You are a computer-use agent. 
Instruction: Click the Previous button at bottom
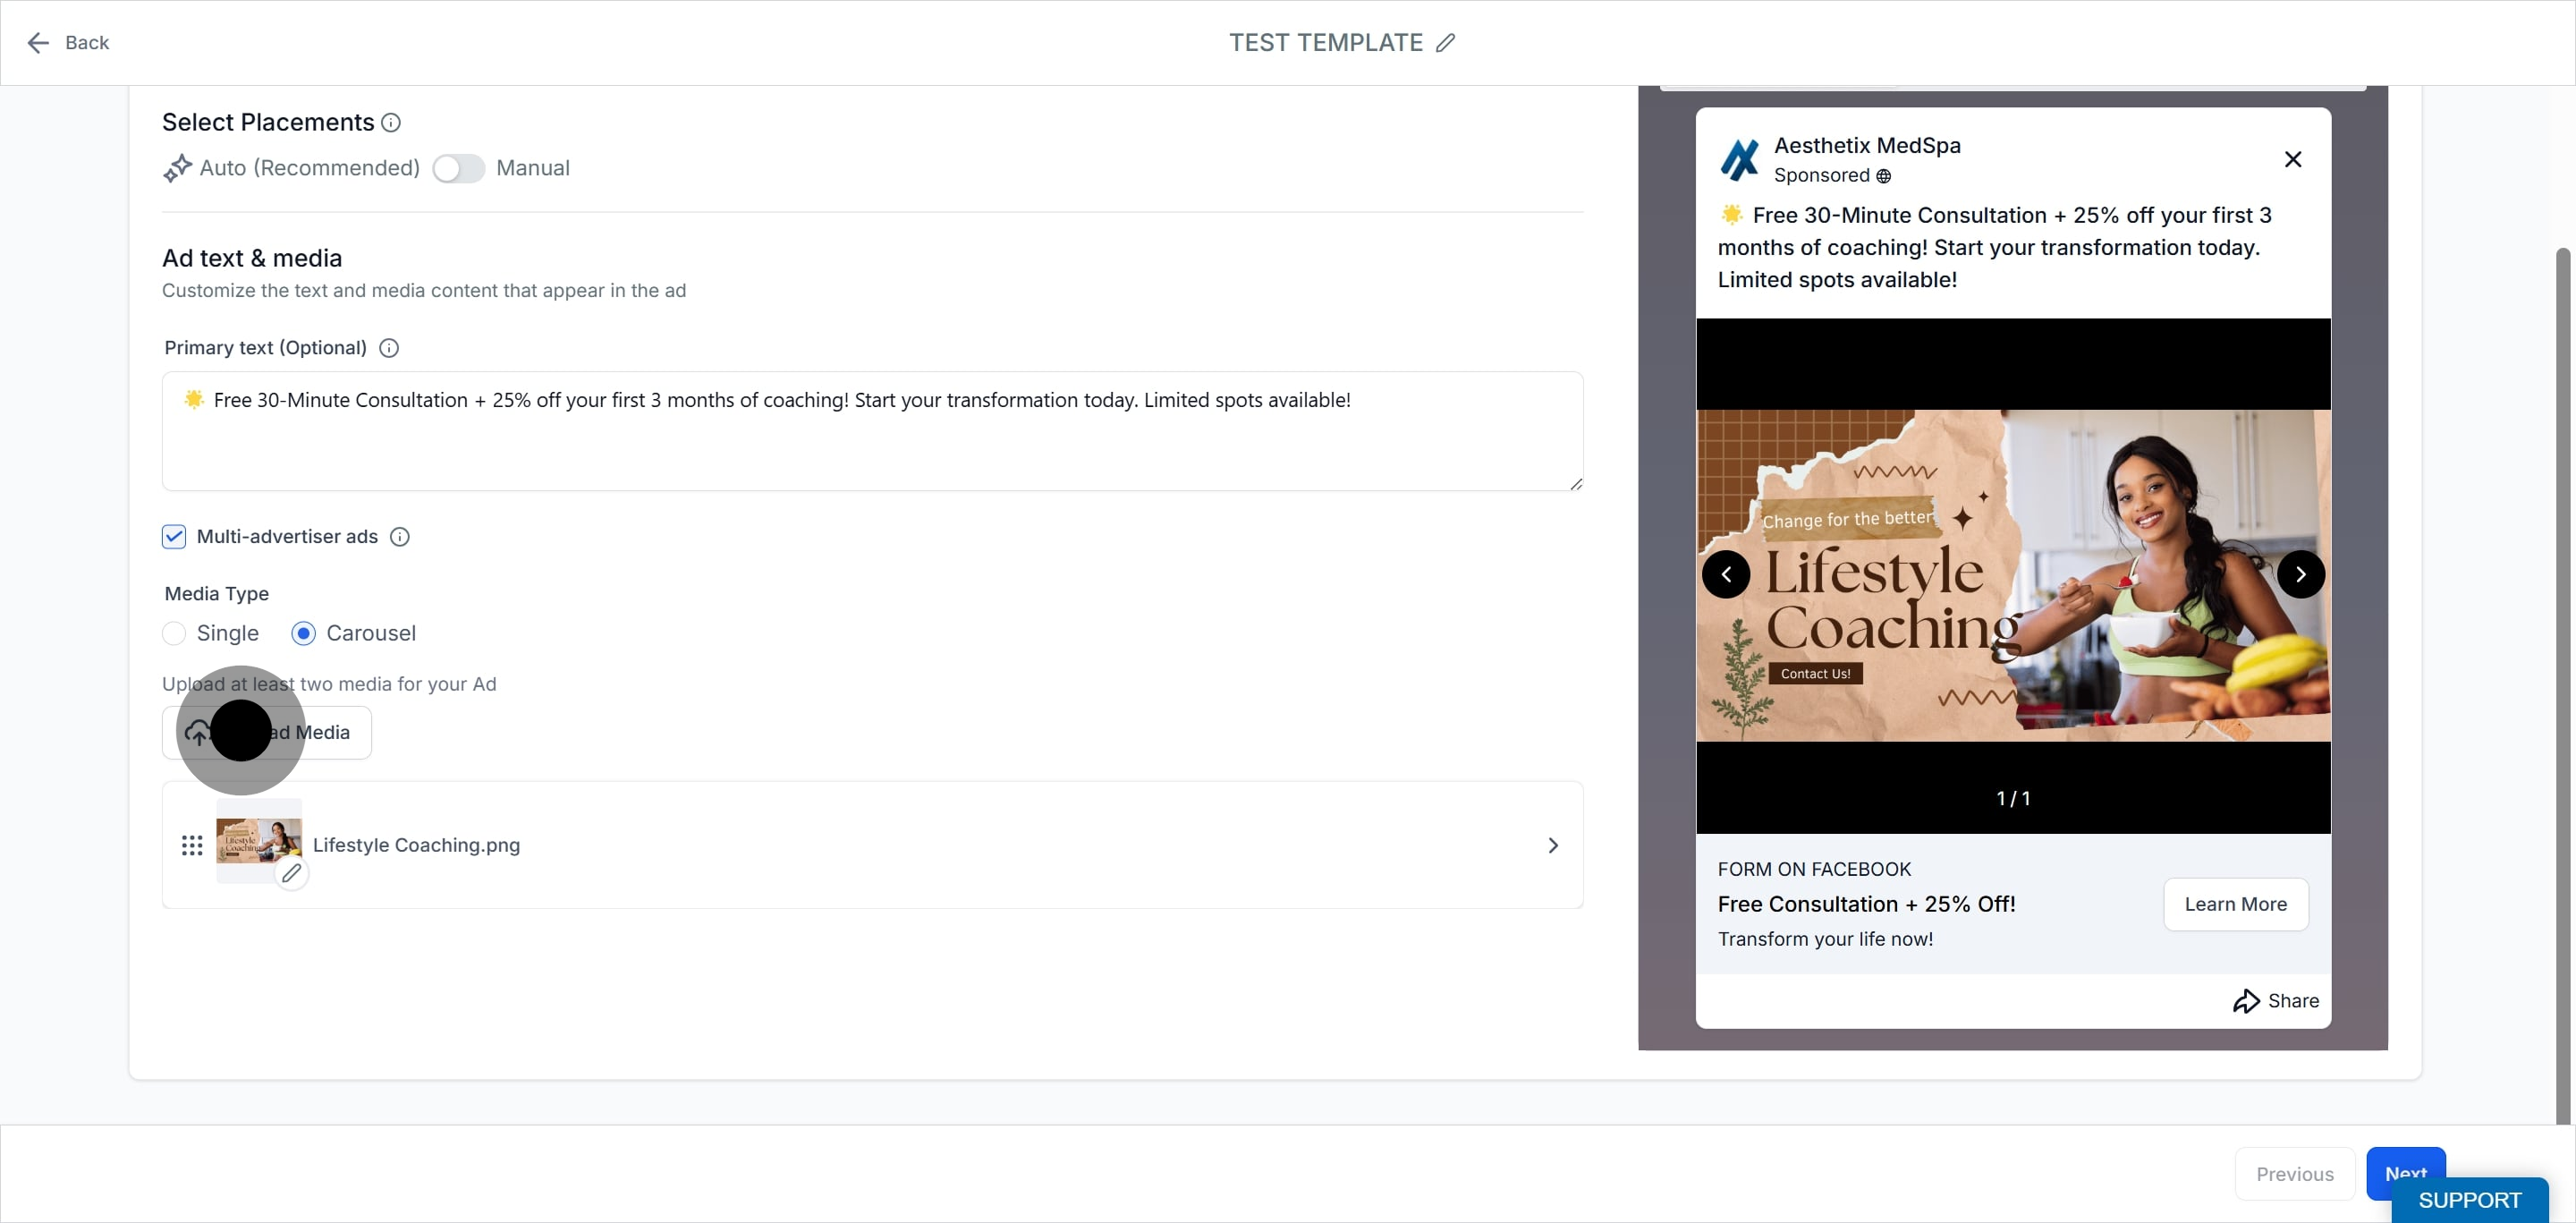(2295, 1174)
